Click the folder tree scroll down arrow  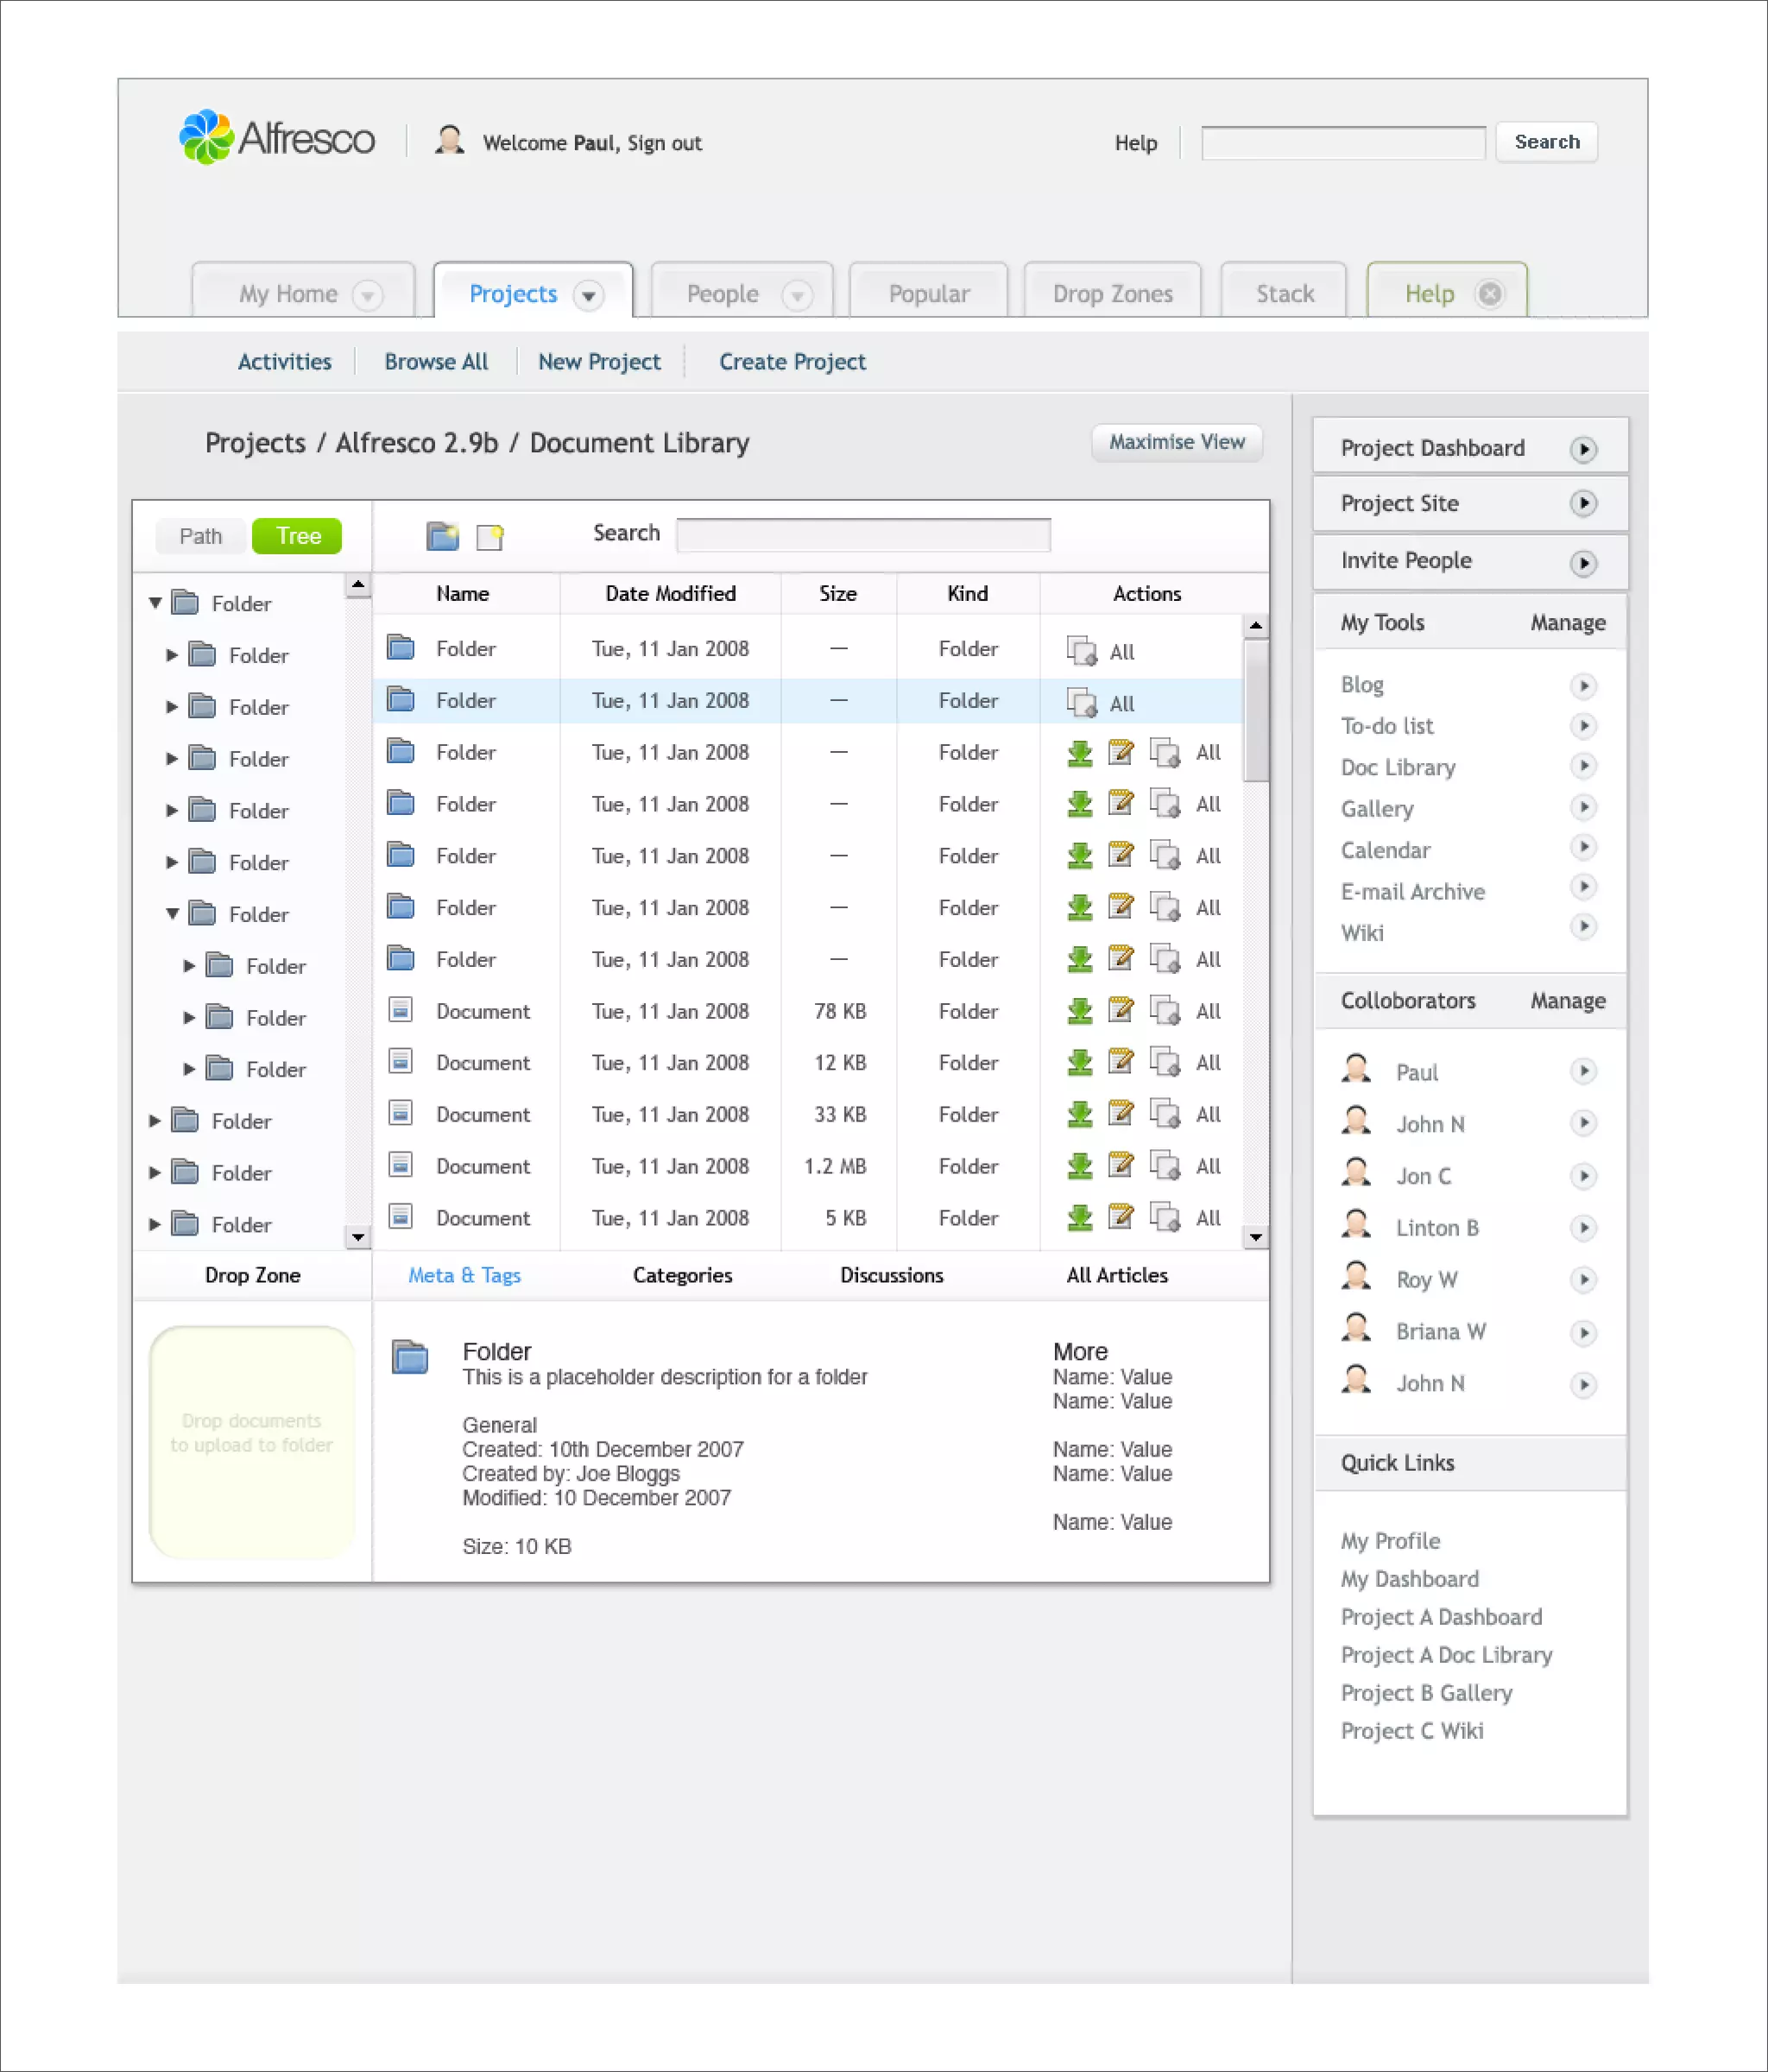(358, 1237)
